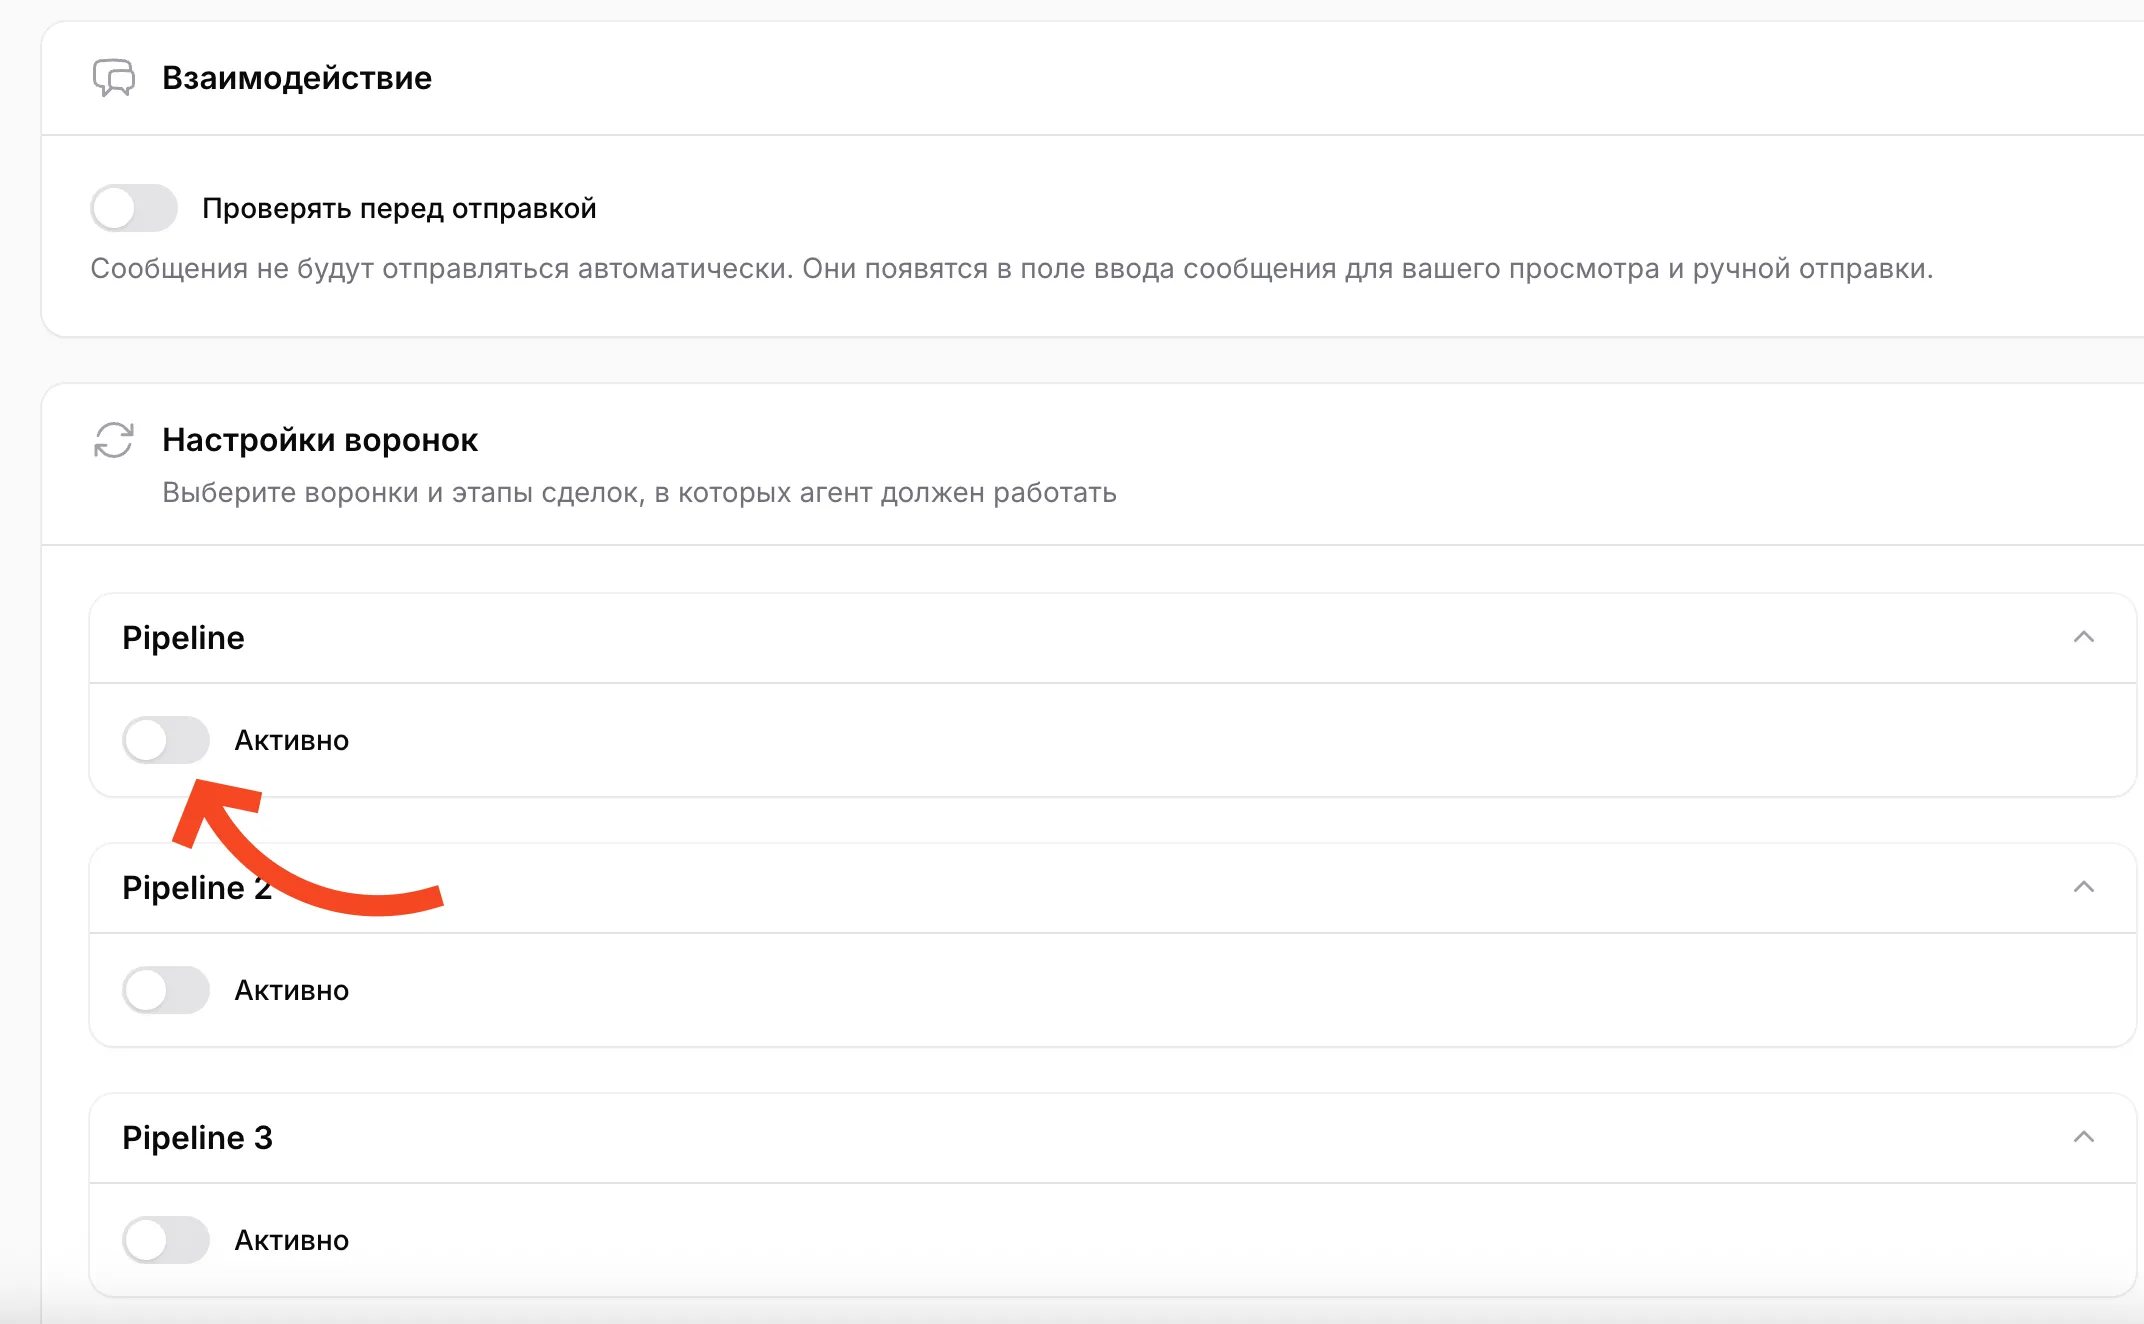This screenshot has width=2144, height=1324.
Task: Click the Pipeline 3 header title
Action: (197, 1138)
